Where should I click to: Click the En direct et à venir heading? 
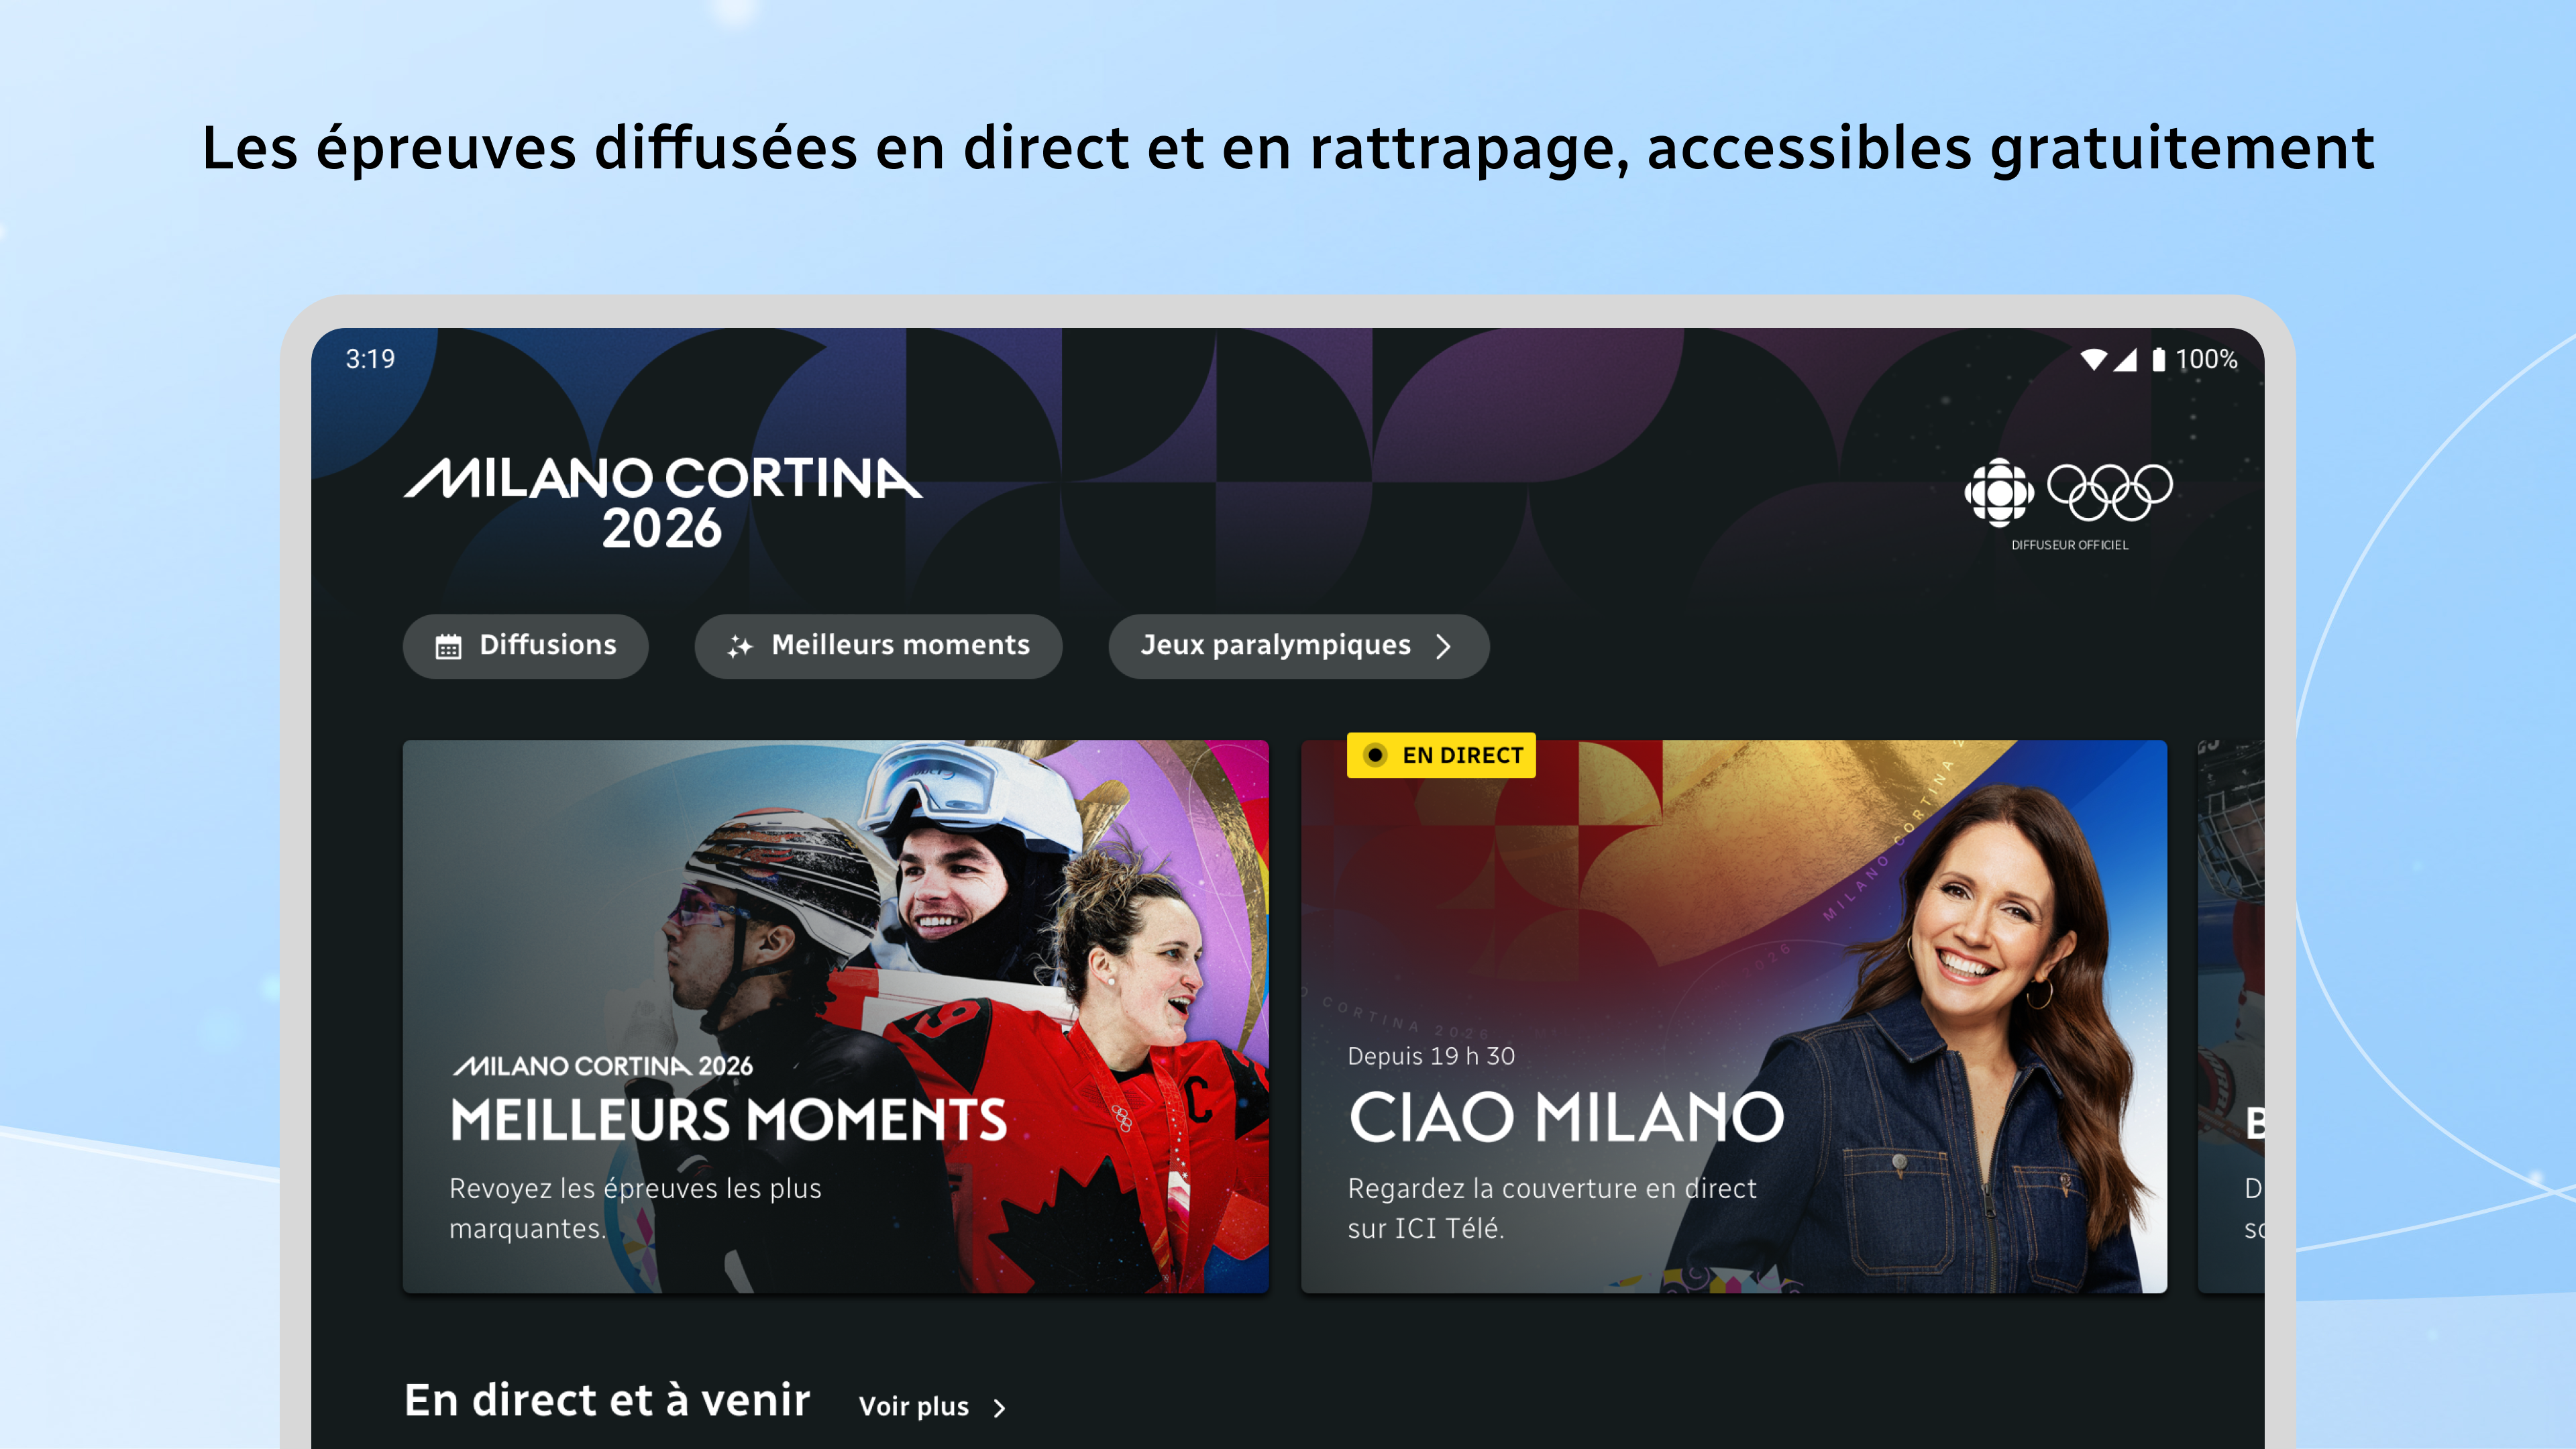[607, 1400]
